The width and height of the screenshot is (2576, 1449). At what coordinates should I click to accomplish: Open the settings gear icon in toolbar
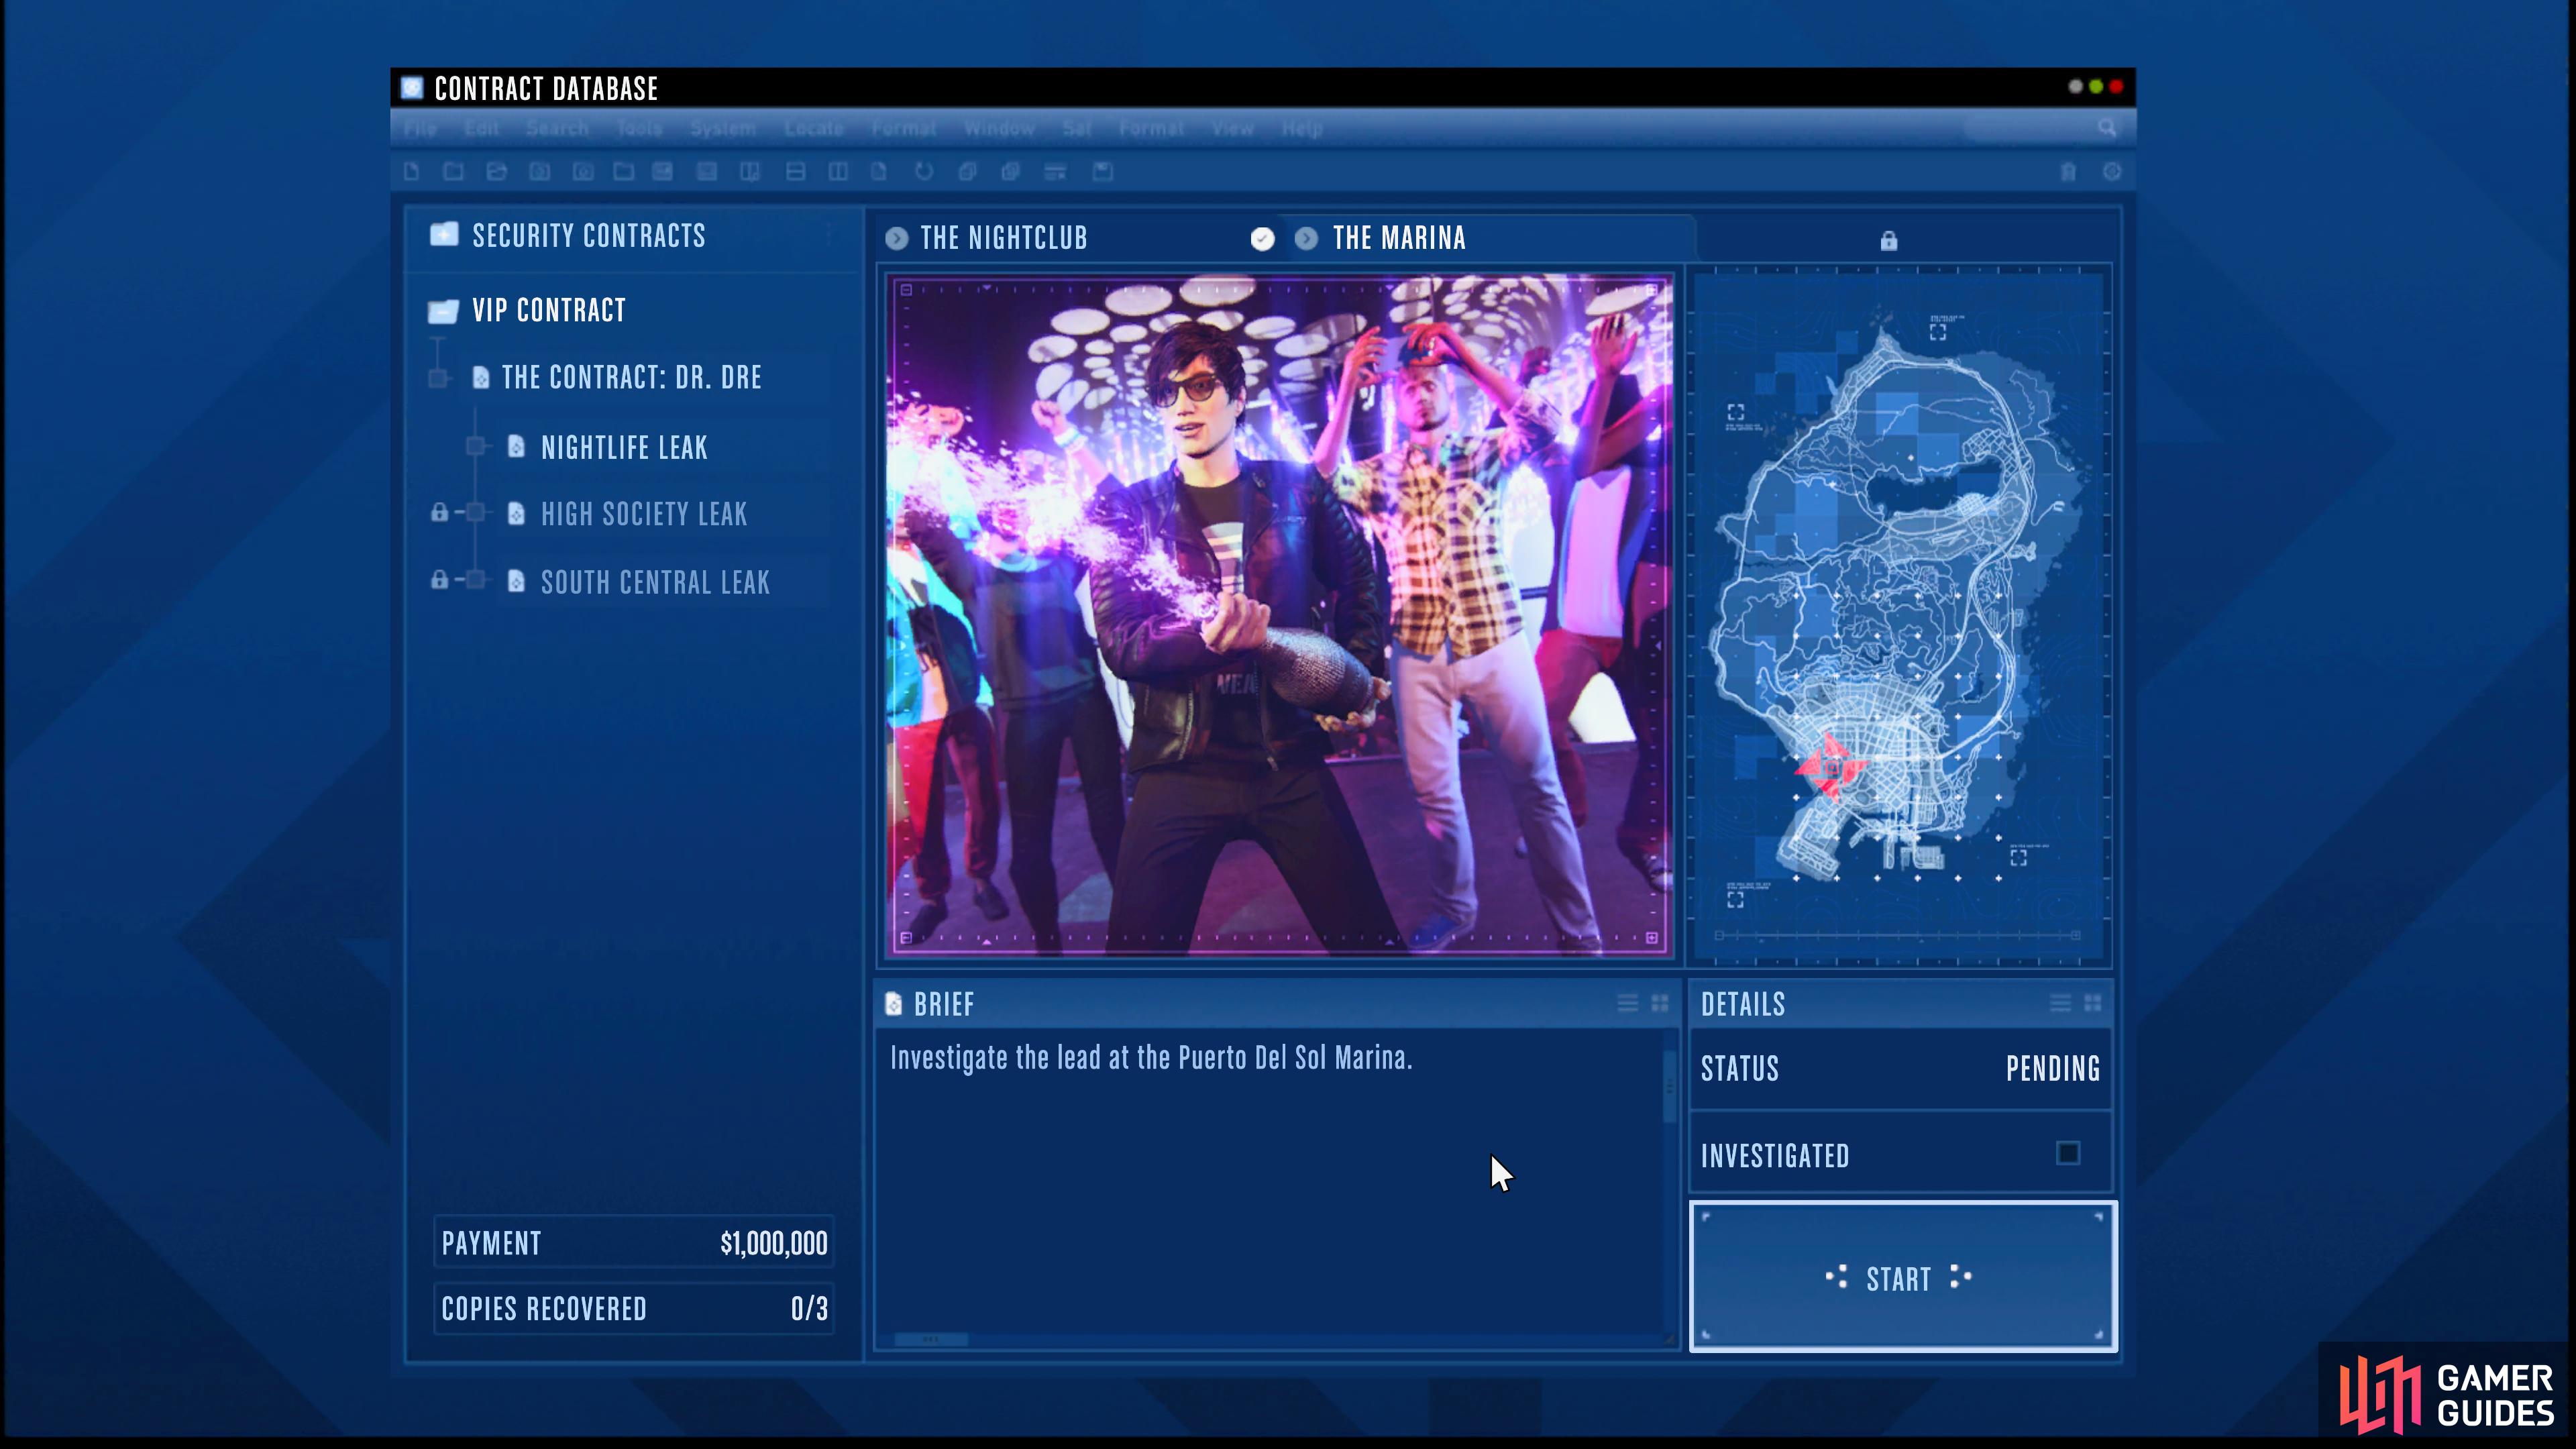pyautogui.click(x=2111, y=172)
